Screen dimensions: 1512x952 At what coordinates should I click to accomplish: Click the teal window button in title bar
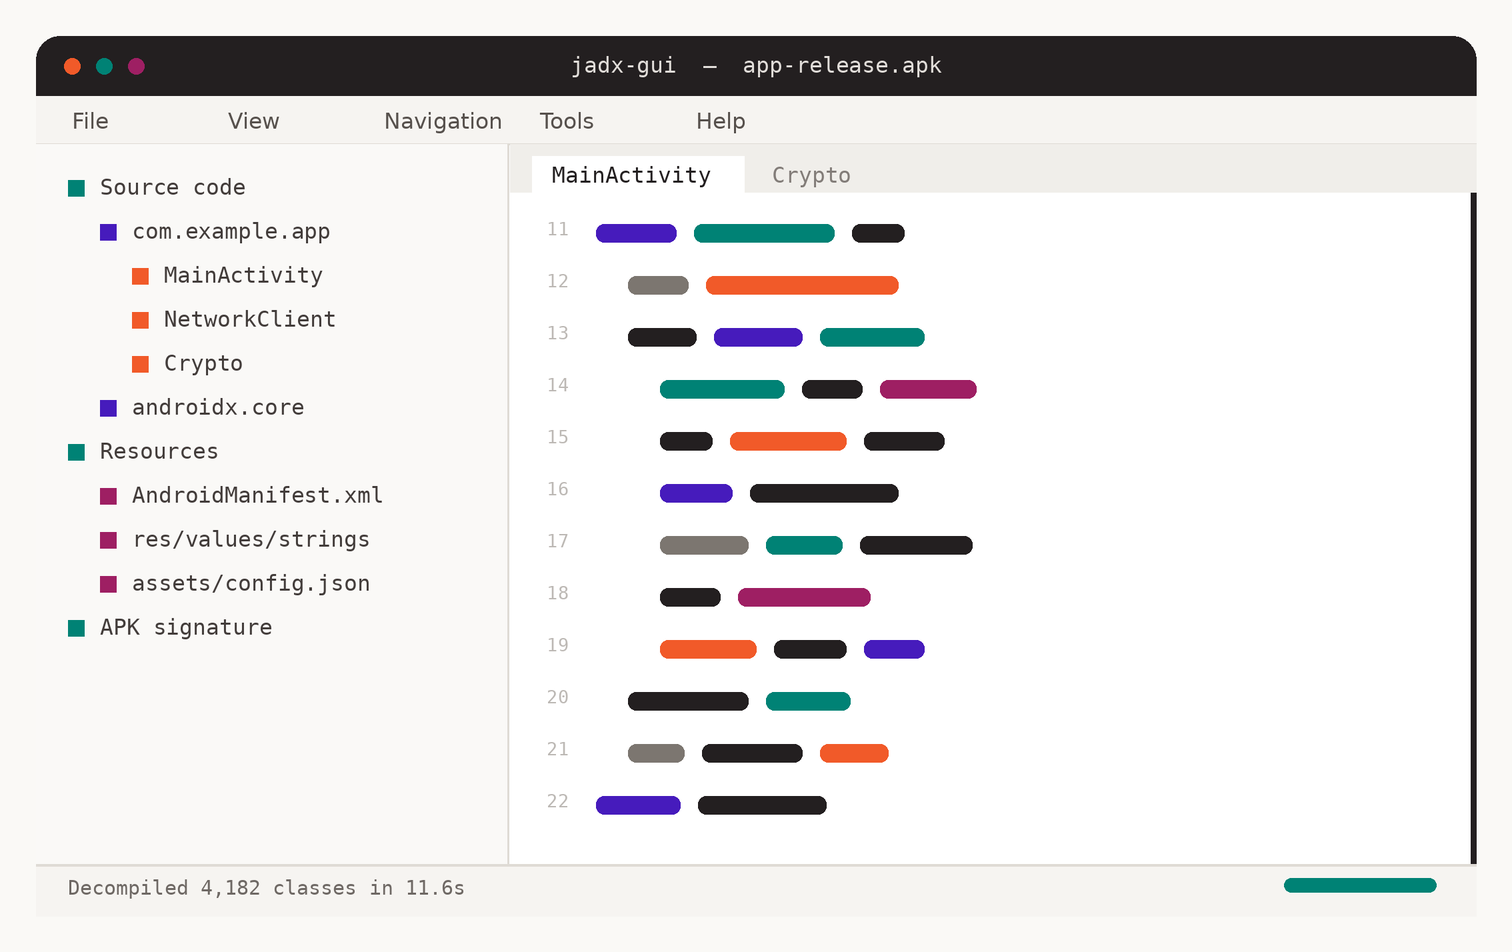coord(104,66)
